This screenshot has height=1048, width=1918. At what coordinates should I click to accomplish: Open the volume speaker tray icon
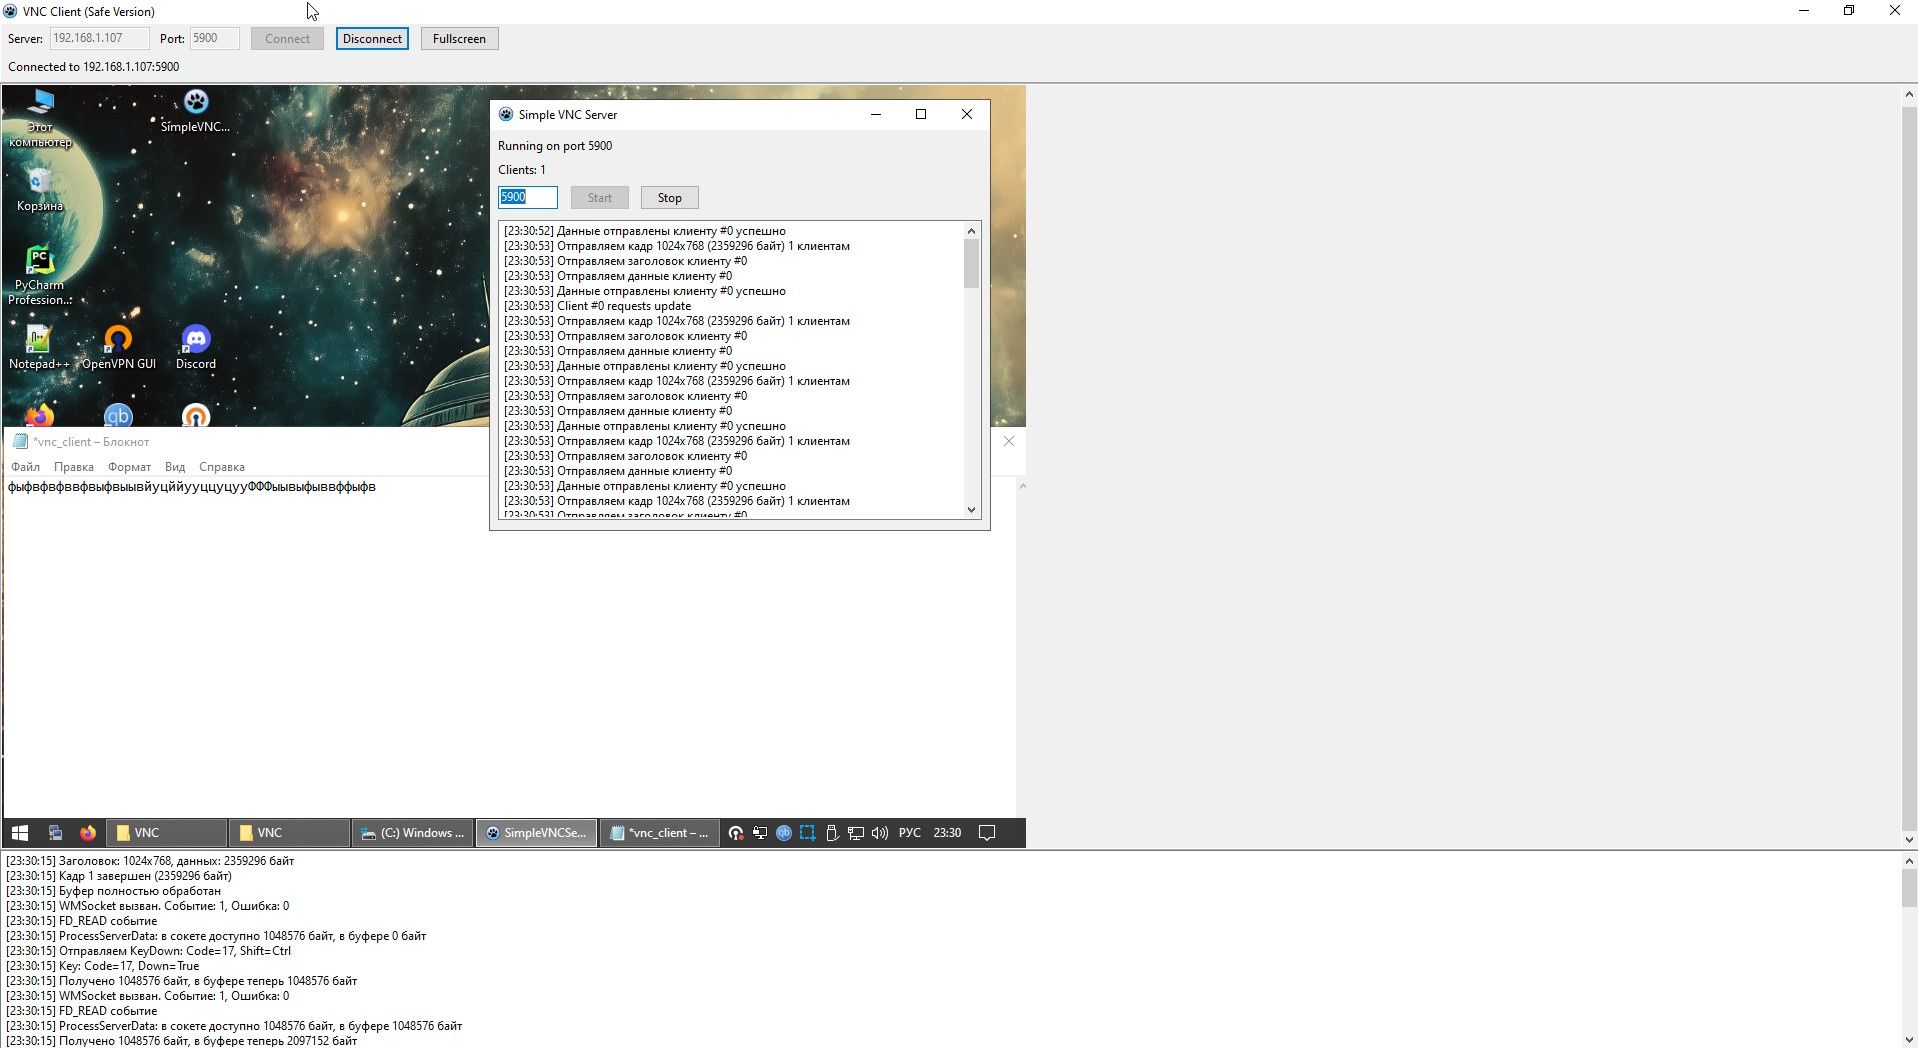(x=880, y=833)
